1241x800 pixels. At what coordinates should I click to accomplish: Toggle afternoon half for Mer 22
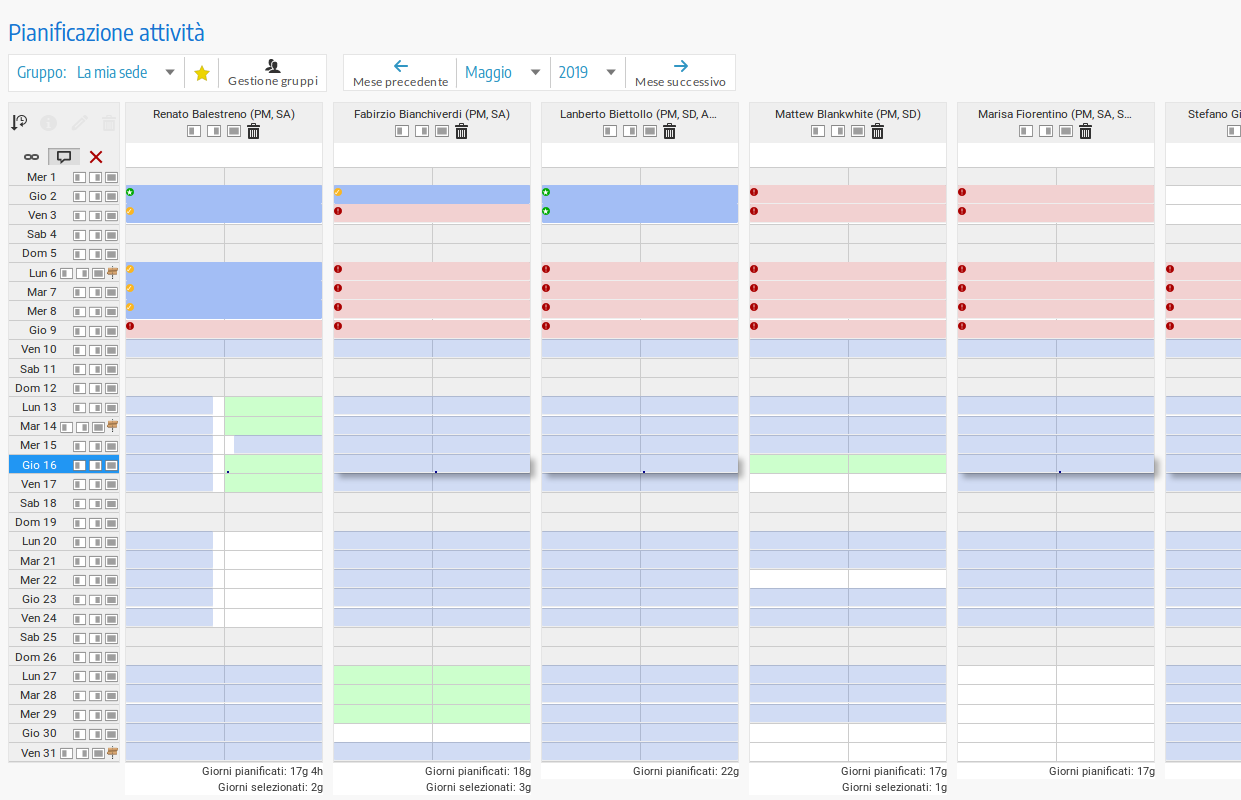95,581
